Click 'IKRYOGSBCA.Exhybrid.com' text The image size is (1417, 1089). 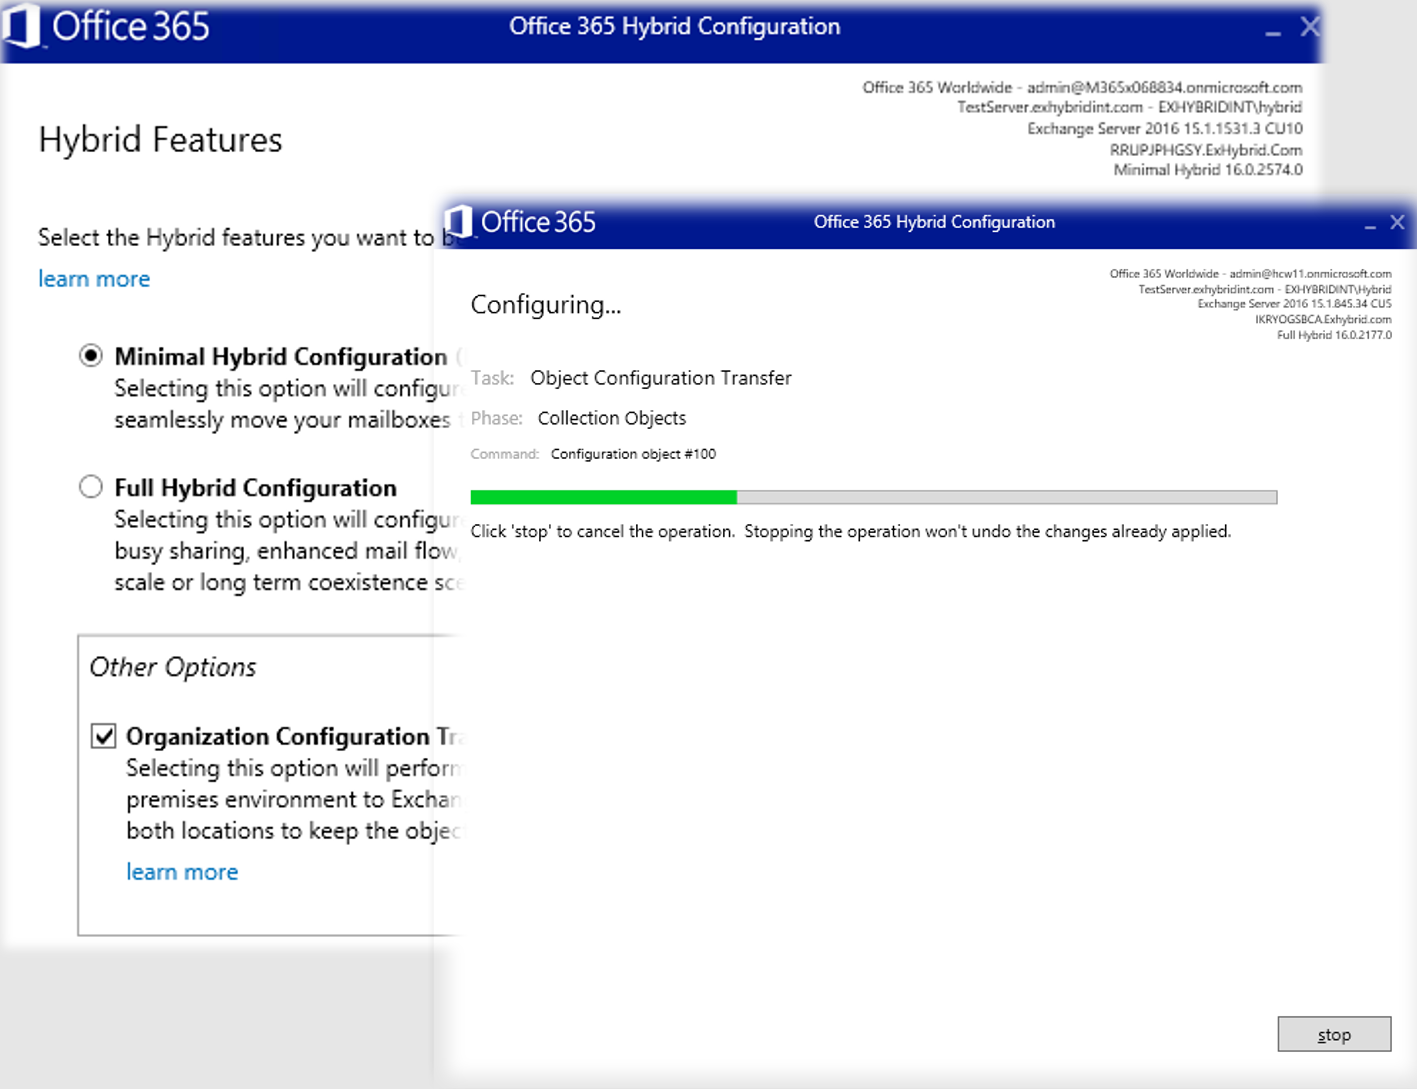1323,320
